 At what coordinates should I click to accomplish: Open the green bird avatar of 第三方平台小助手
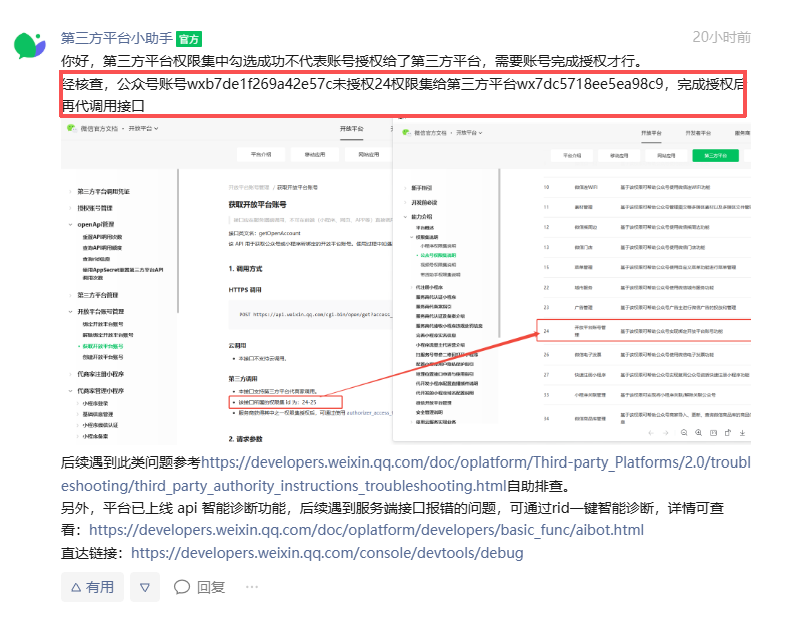coord(30,45)
